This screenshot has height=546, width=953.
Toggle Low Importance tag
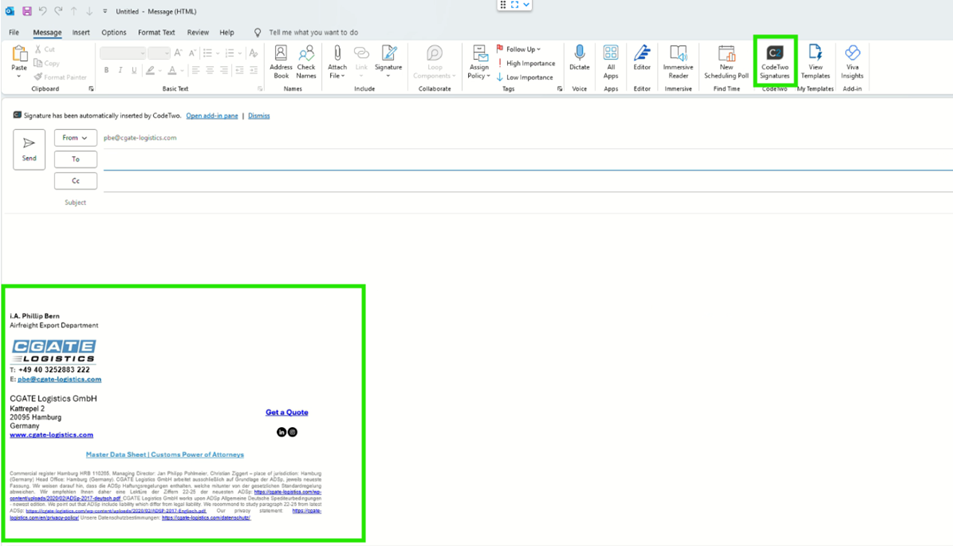[525, 77]
